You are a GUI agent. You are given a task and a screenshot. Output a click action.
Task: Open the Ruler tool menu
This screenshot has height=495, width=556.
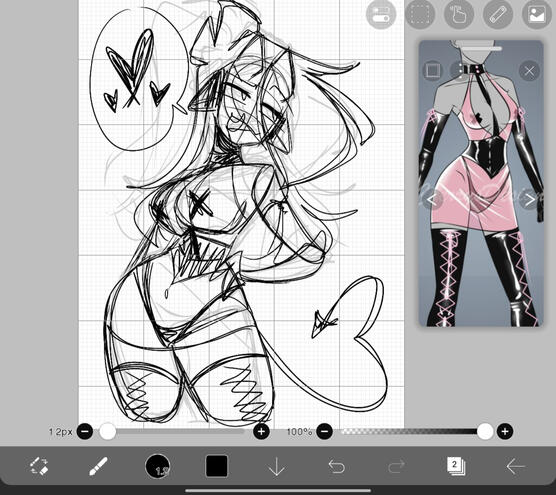(x=498, y=14)
